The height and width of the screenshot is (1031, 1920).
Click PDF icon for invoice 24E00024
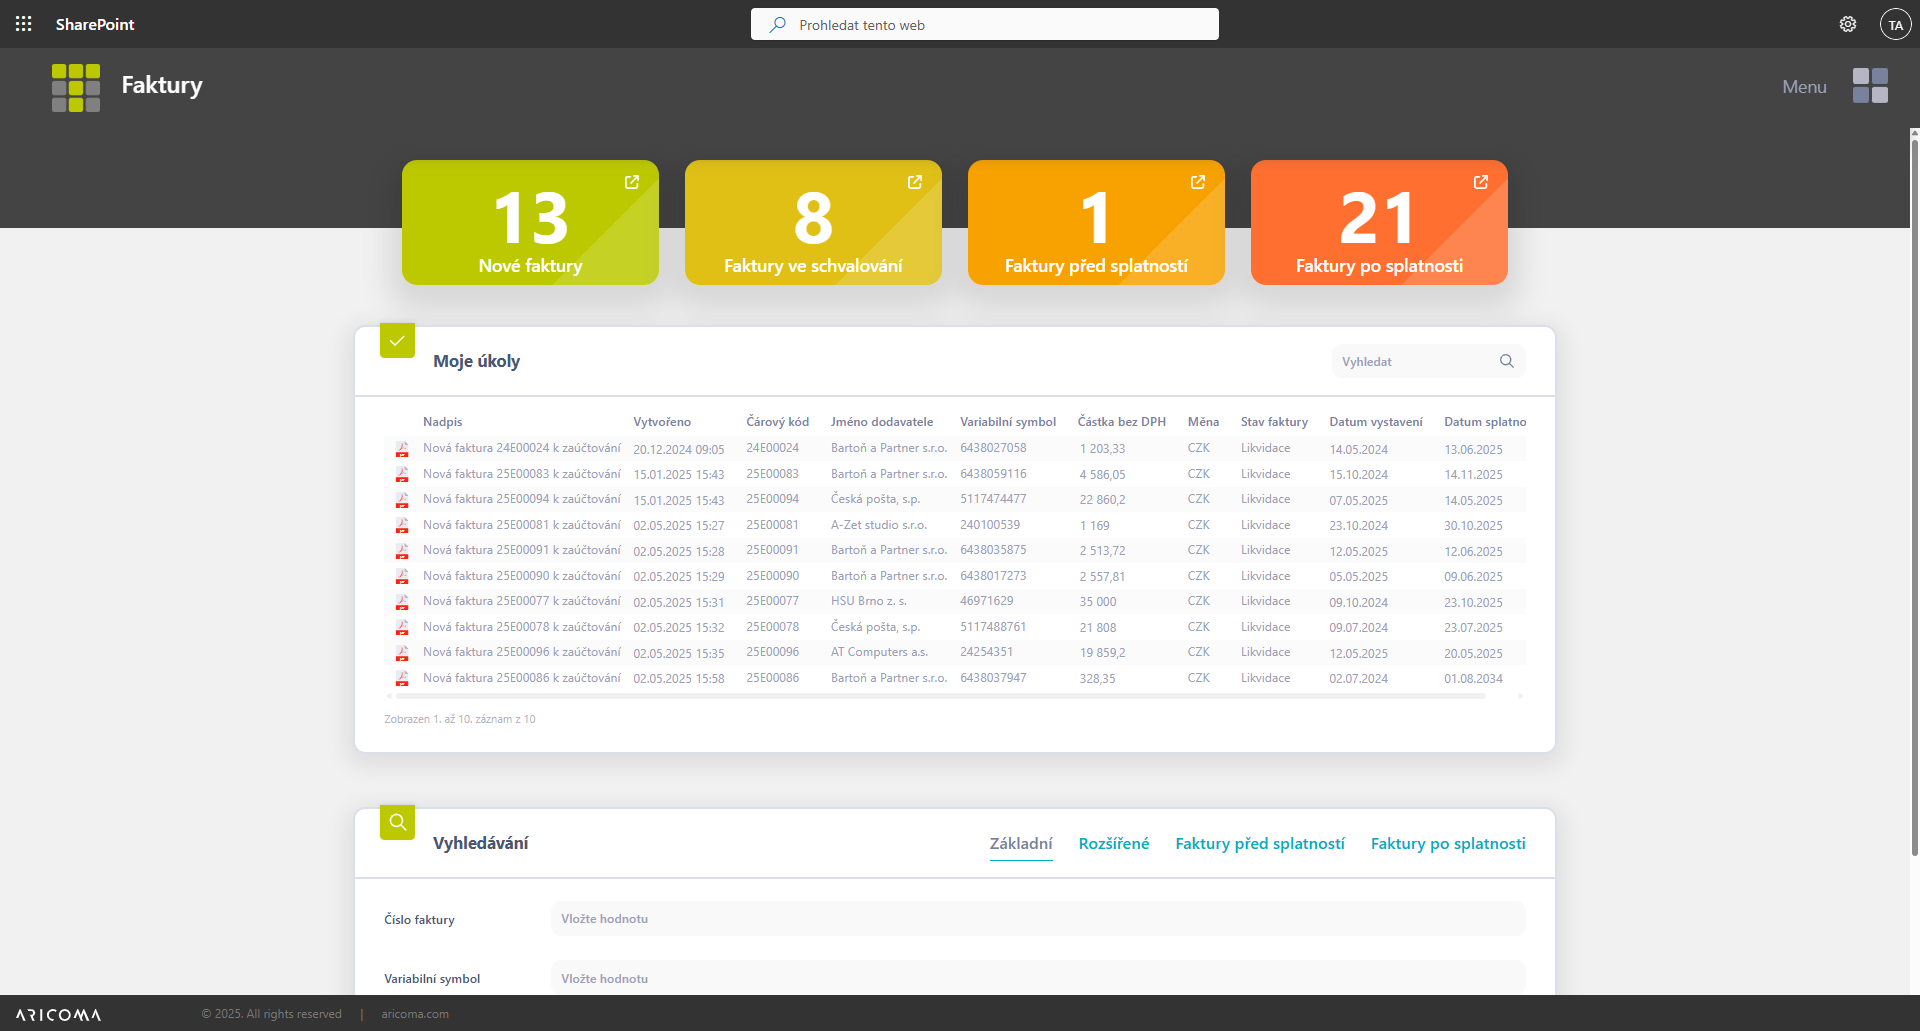tap(402, 449)
